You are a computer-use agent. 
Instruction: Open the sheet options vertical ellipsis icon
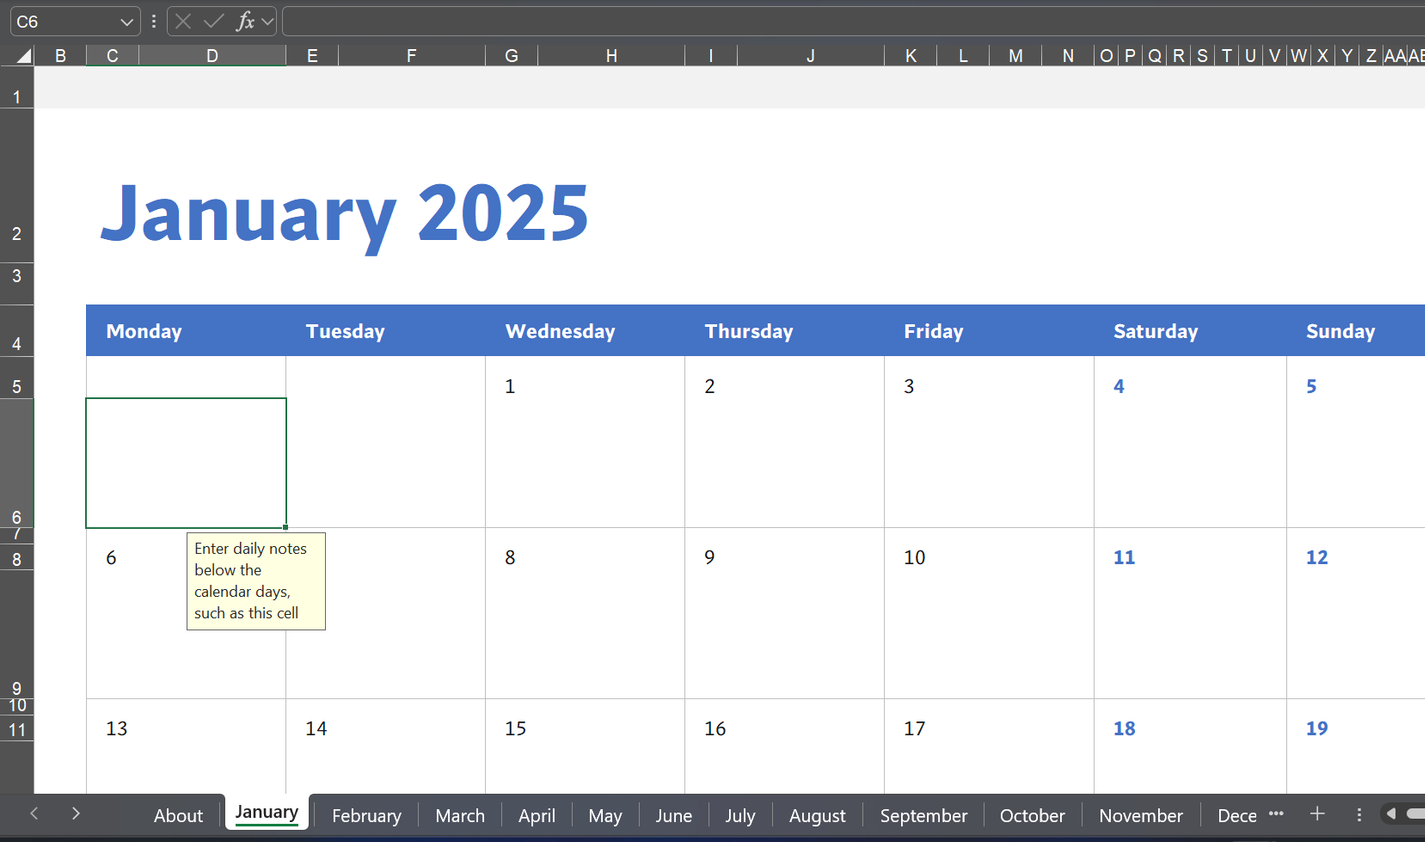(1358, 815)
